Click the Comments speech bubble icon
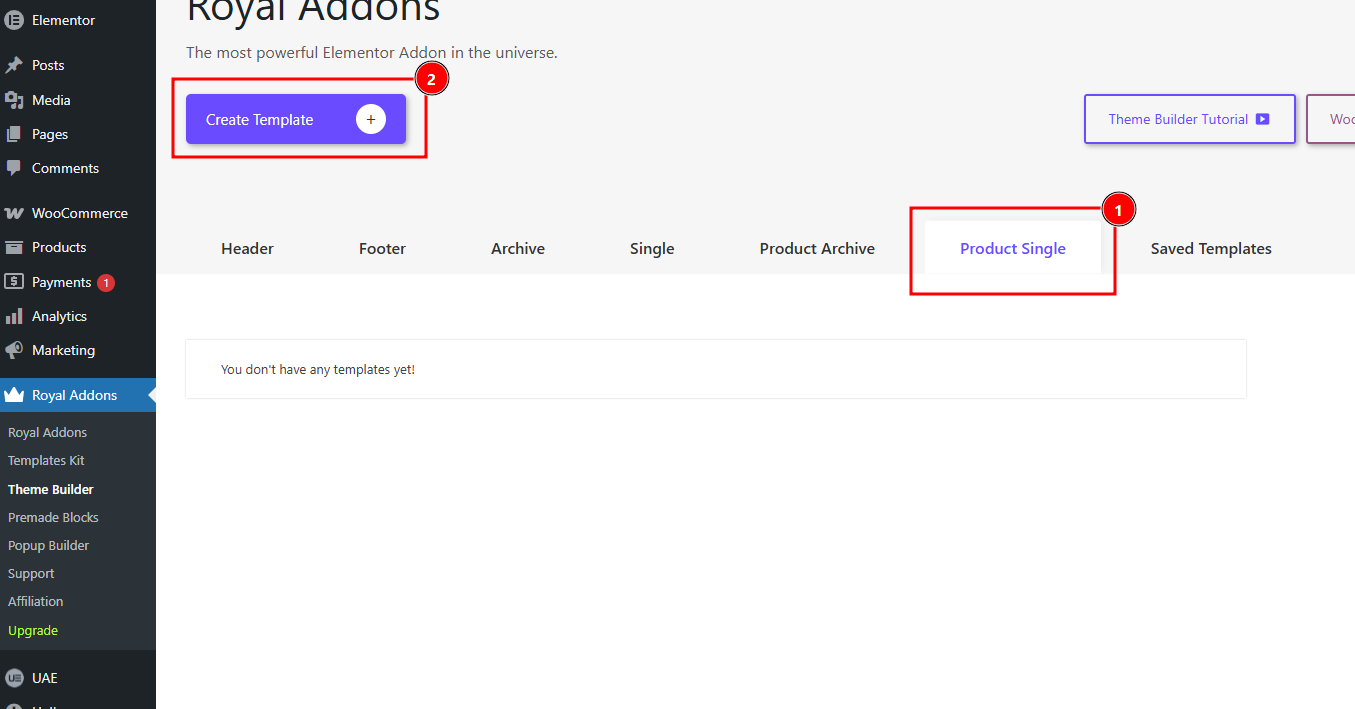This screenshot has height=709, width=1355. (14, 168)
